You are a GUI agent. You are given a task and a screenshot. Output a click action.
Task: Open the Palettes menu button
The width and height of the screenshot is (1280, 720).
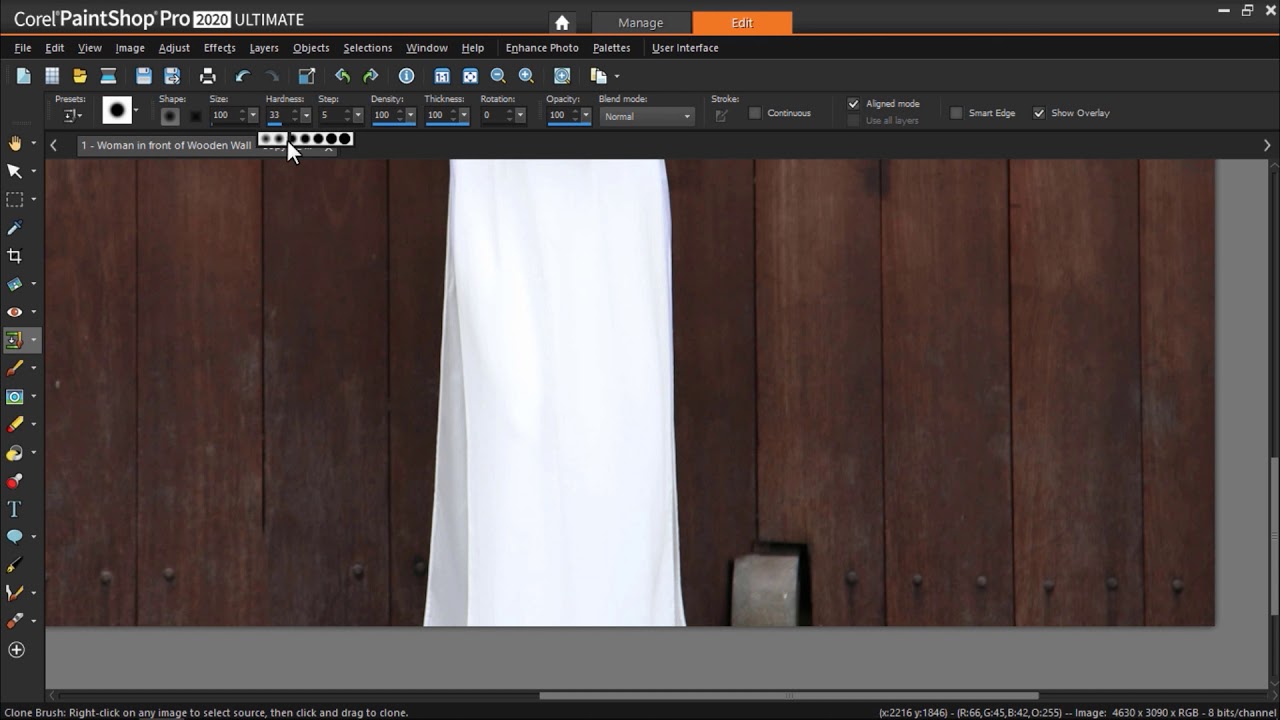pyautogui.click(x=611, y=48)
